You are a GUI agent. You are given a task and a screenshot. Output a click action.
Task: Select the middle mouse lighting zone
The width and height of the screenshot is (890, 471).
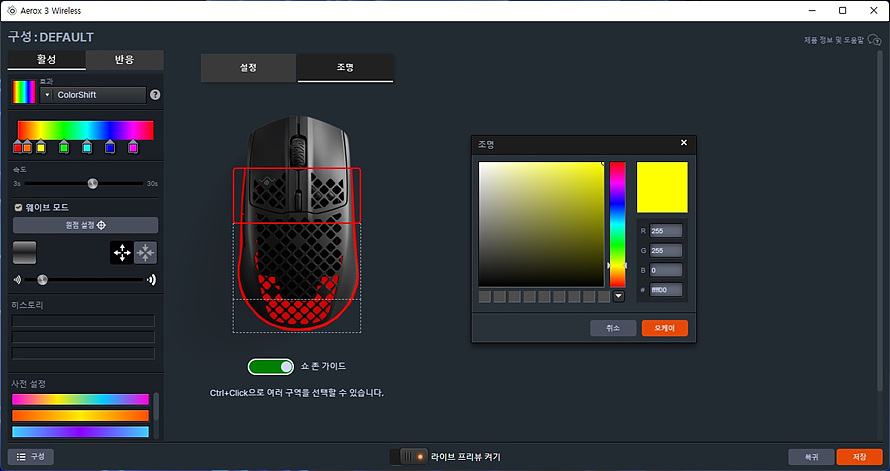coord(297,261)
